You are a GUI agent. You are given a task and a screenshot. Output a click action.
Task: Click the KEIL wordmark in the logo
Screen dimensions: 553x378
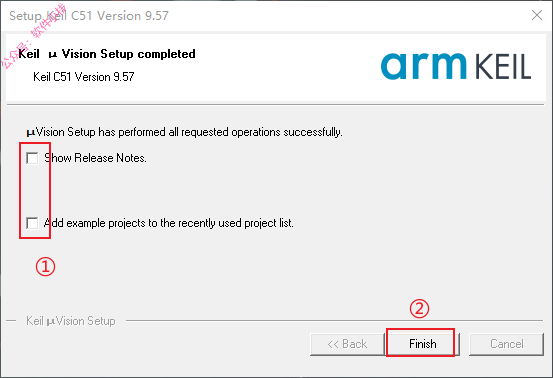coord(503,67)
